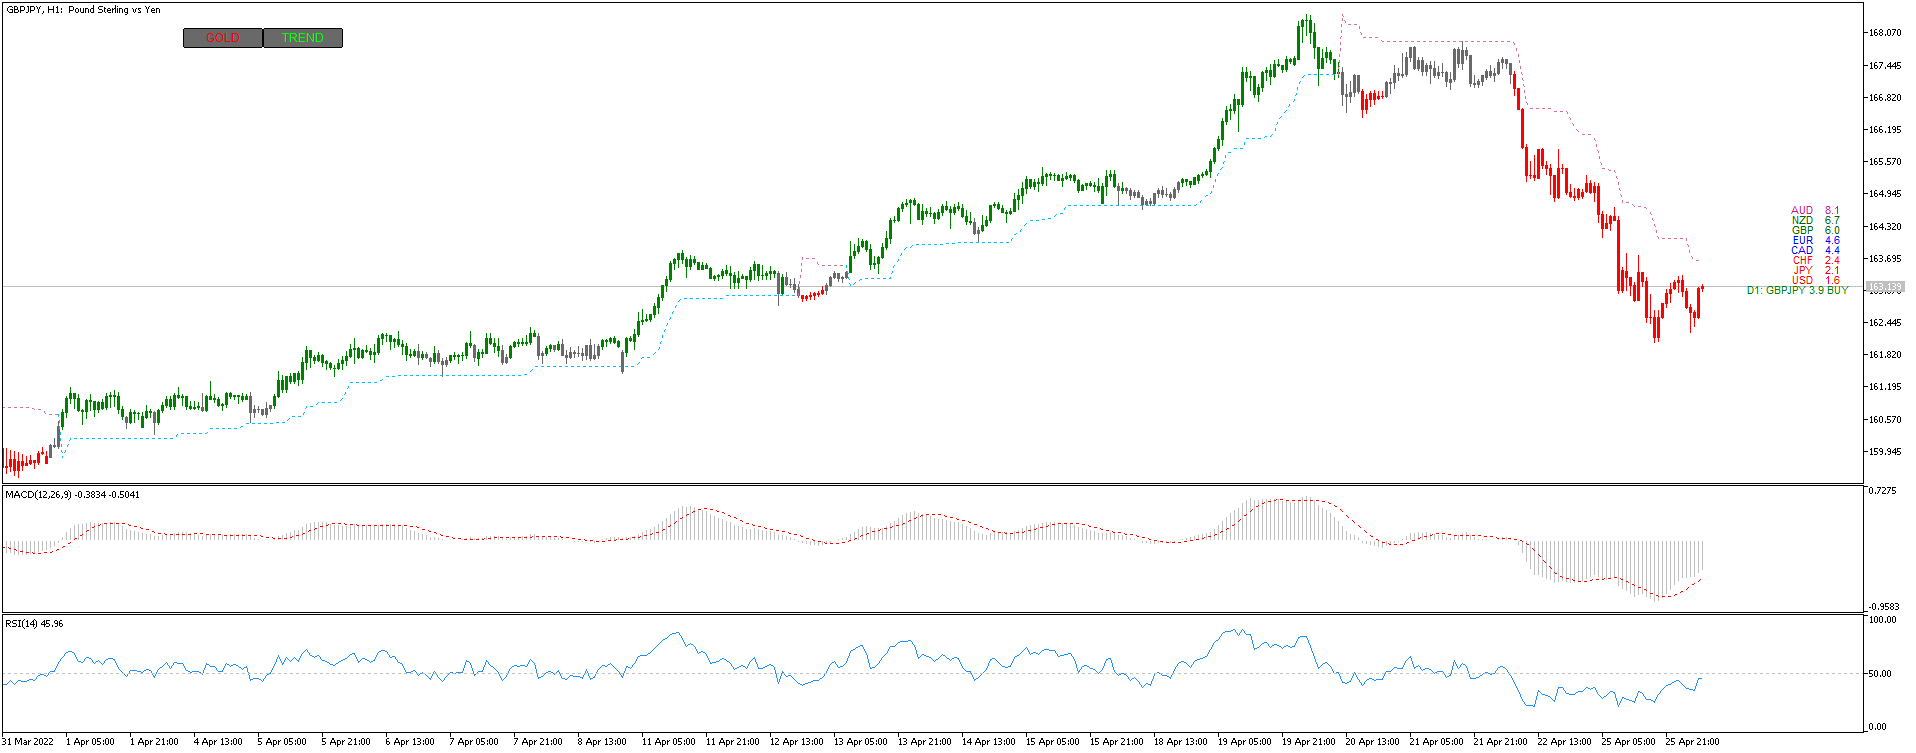Click the 25 Apr 21:00 time label
The width and height of the screenshot is (1916, 753).
(x=1693, y=742)
